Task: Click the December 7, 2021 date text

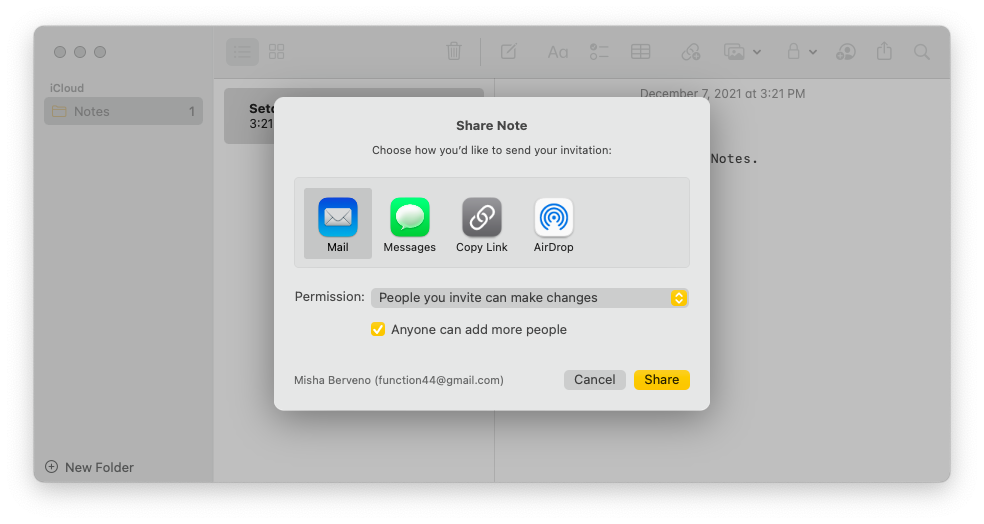Action: pos(722,94)
